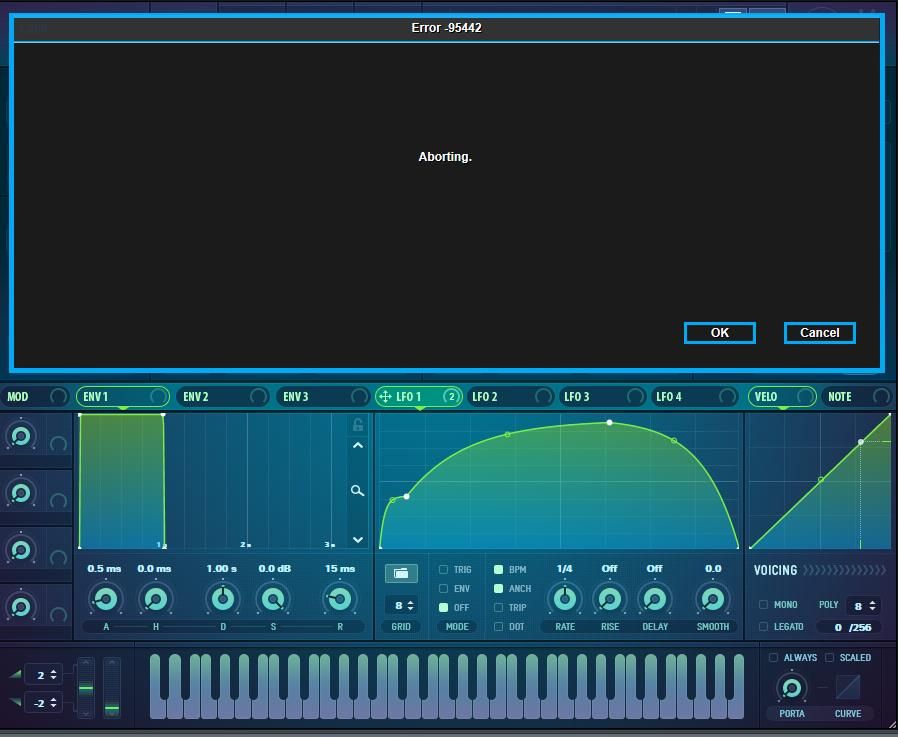Click the Decay value 1.00 s
This screenshot has width=898, height=737.
(222, 569)
